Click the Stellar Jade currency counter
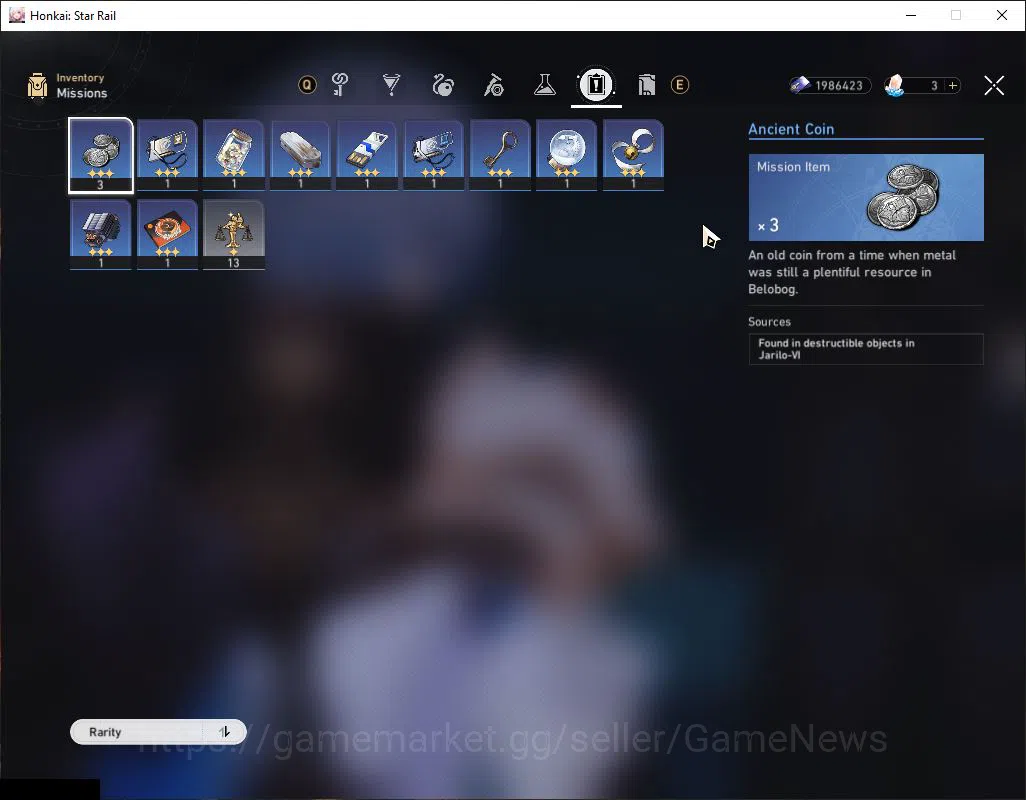The width and height of the screenshot is (1026, 800). click(x=830, y=85)
